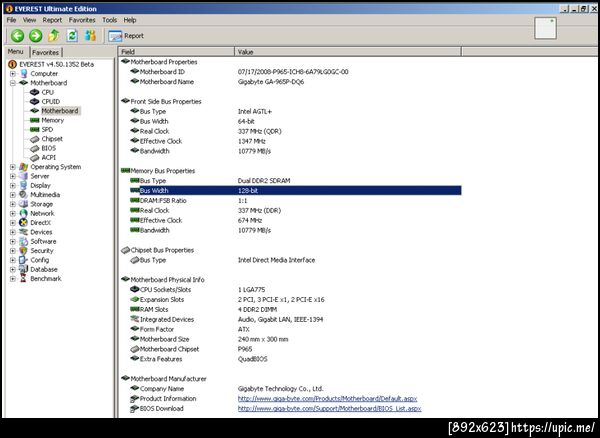The height and width of the screenshot is (438, 600).
Task: Click the green Forward arrow toolbar icon
Action: (x=36, y=36)
